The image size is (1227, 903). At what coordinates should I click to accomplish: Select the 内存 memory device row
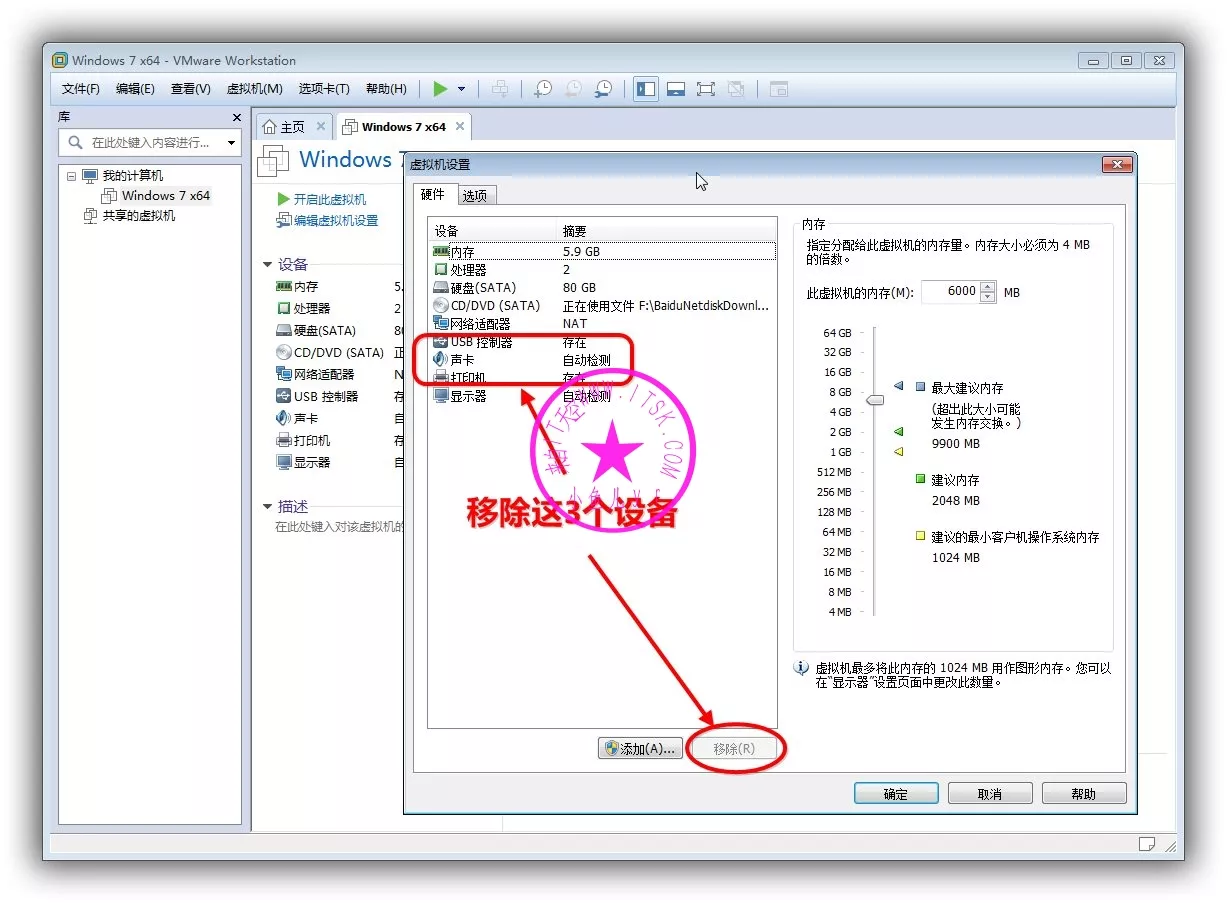462,252
